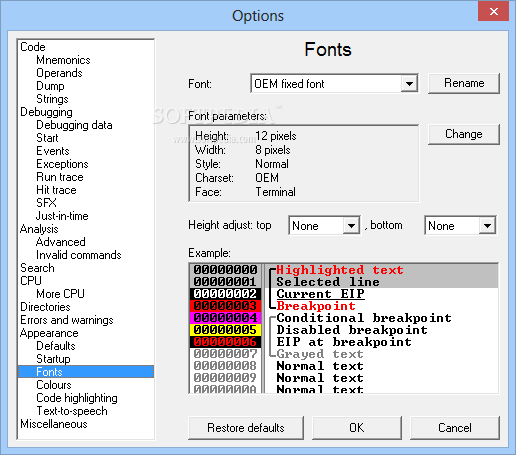Select Code in options tree
Viewport: 516px width, 455px height.
click(33, 47)
